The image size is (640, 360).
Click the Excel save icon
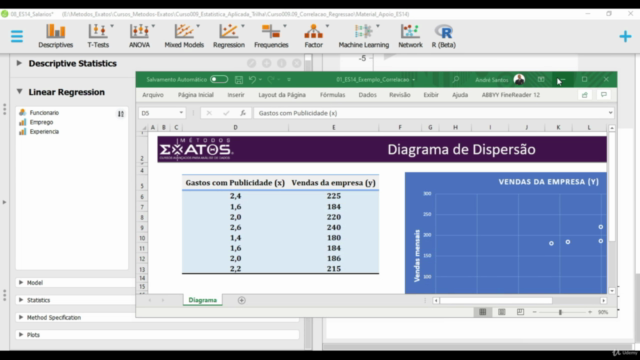tap(239, 80)
